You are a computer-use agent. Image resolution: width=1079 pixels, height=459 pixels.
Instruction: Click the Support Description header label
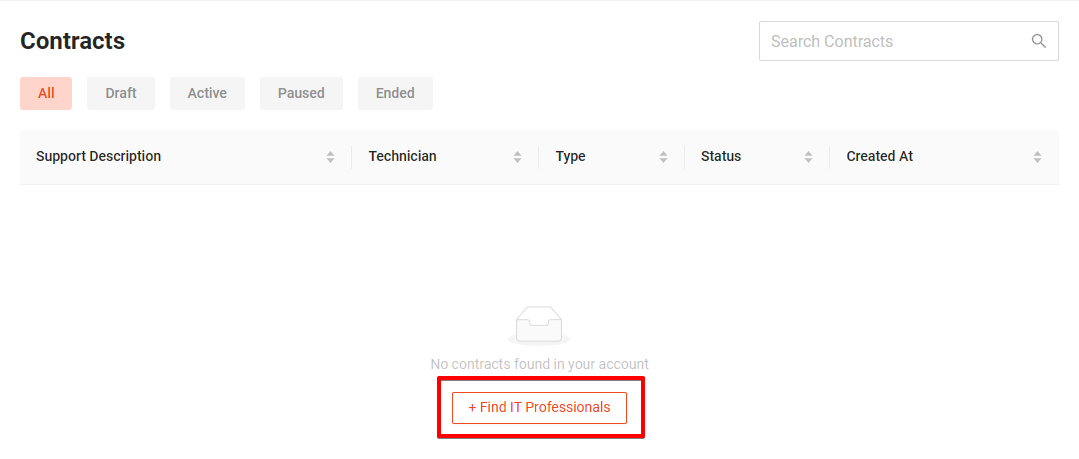[x=98, y=156]
